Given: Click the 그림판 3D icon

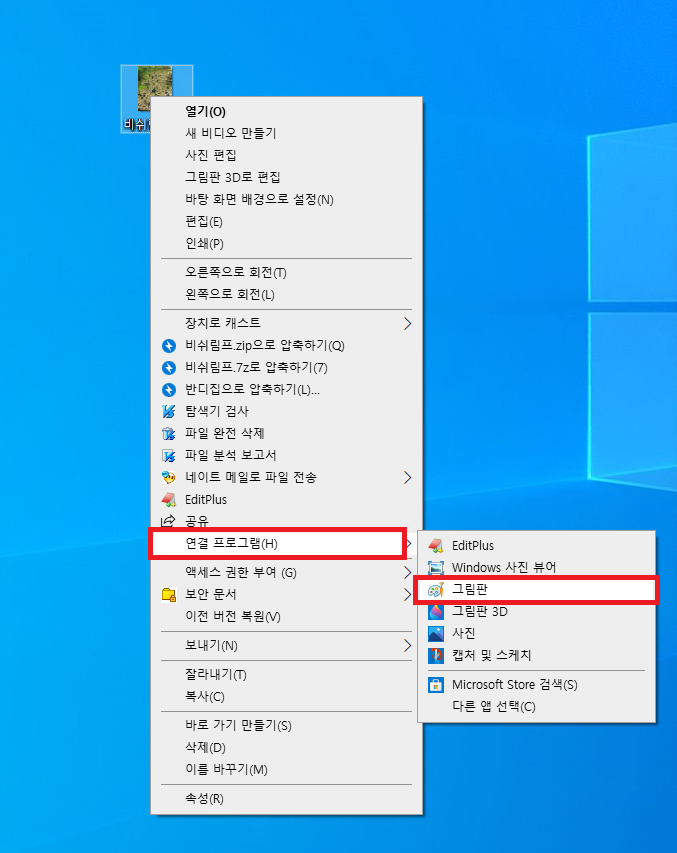Looking at the screenshot, I should click(x=436, y=611).
